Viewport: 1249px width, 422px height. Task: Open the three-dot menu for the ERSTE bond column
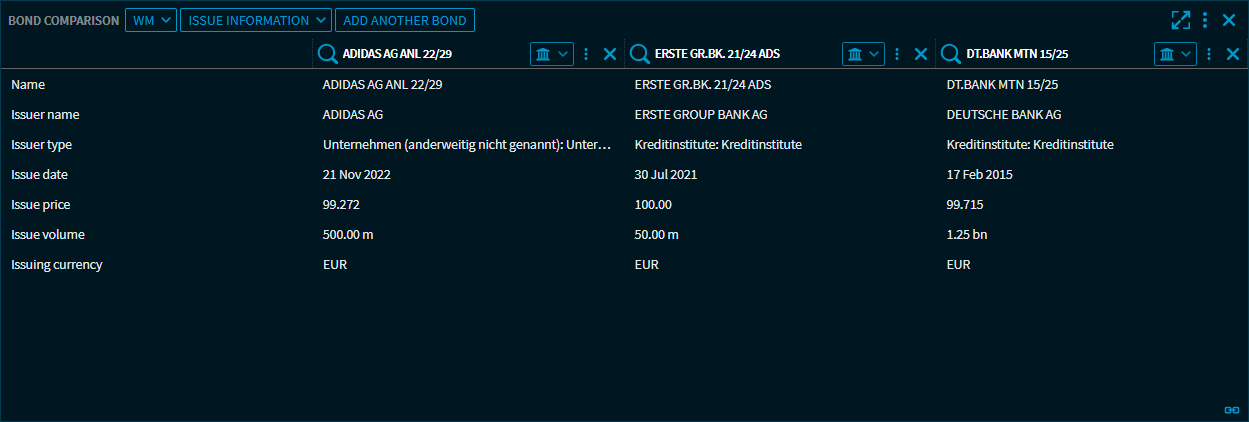point(898,54)
